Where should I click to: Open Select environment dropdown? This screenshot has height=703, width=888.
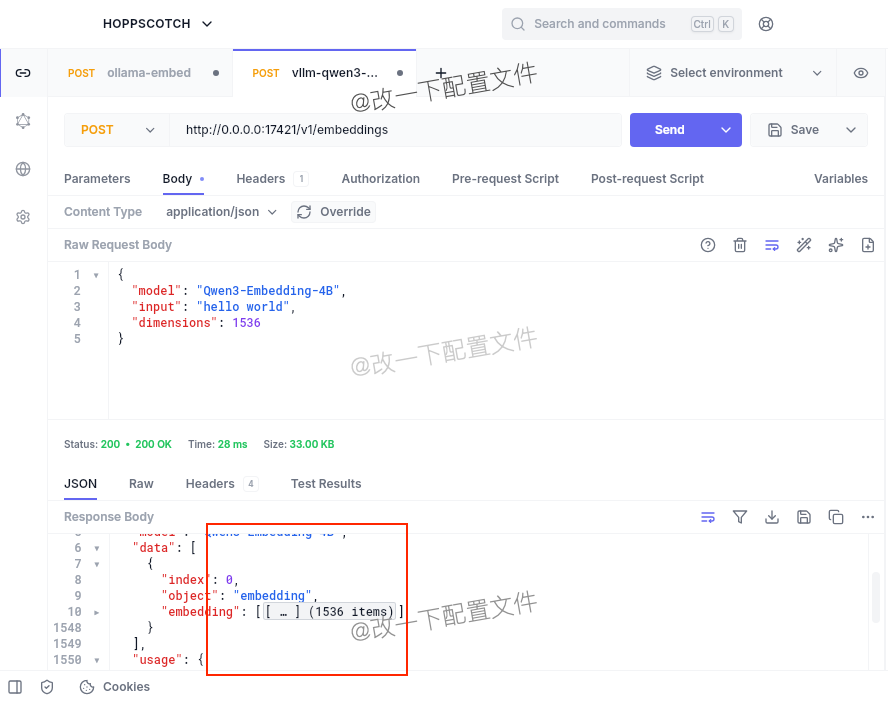coord(733,73)
